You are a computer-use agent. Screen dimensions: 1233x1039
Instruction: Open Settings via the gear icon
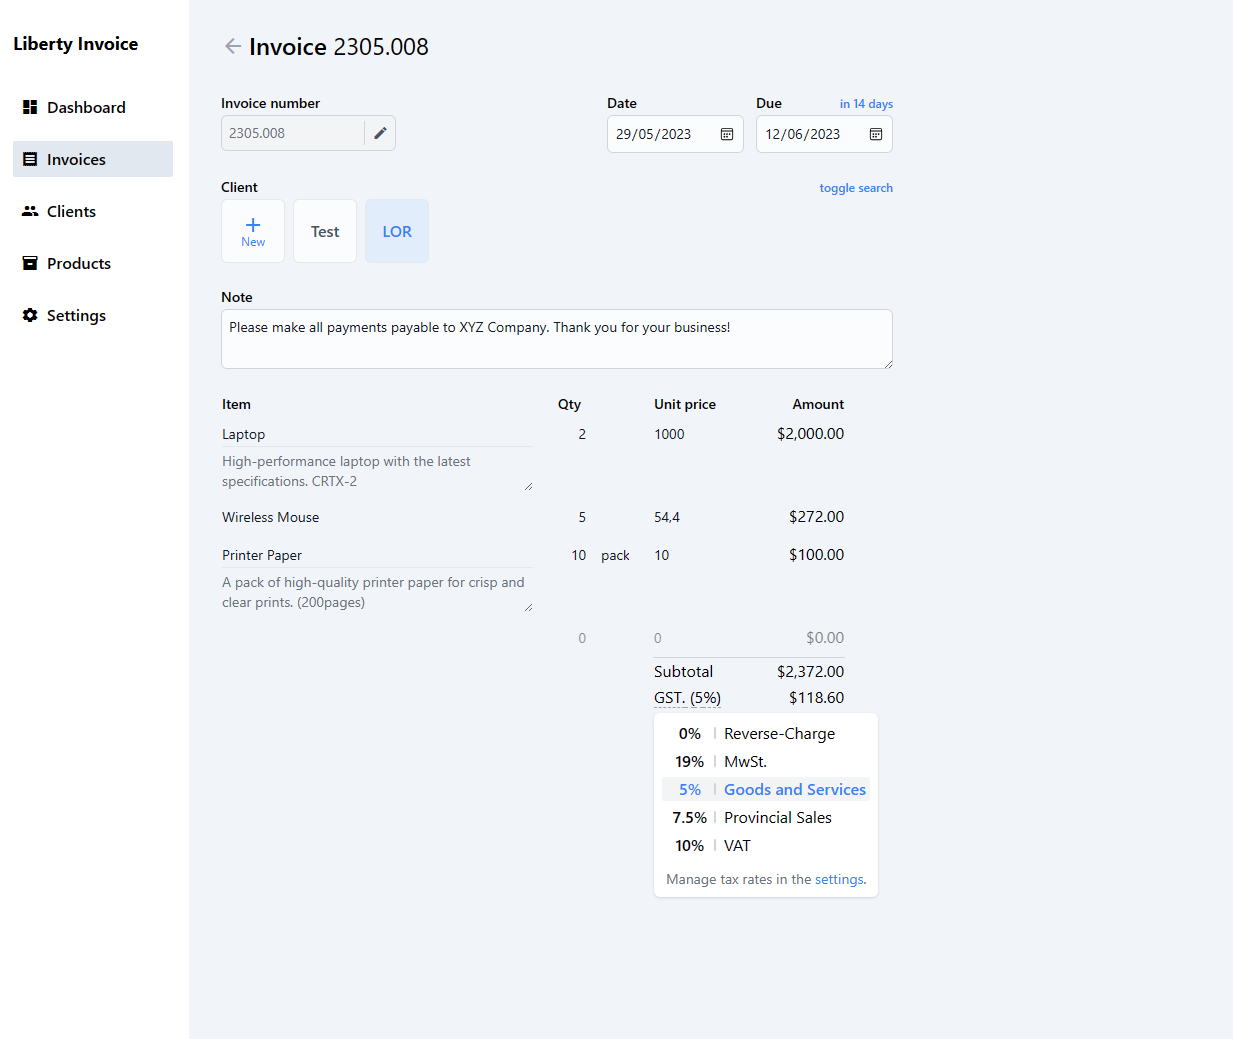pos(30,315)
